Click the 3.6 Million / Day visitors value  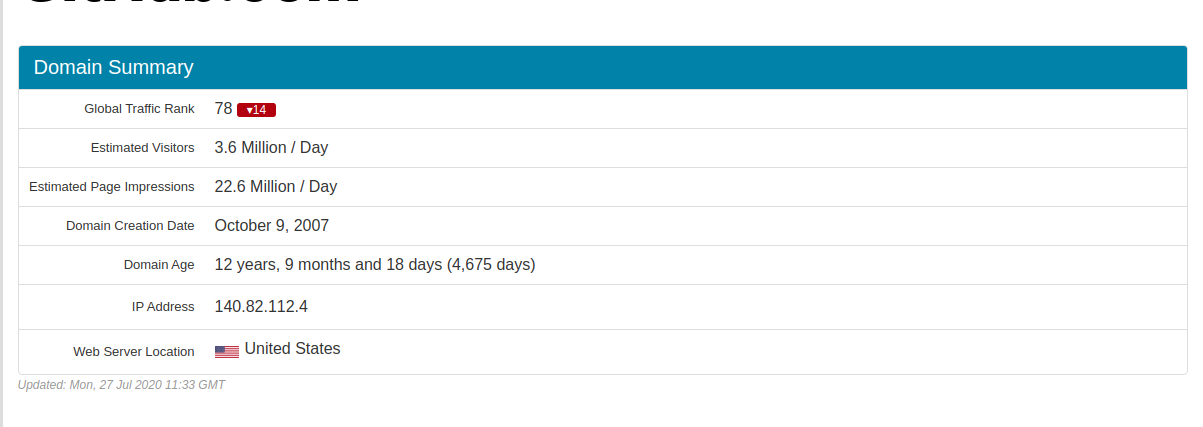(x=271, y=147)
